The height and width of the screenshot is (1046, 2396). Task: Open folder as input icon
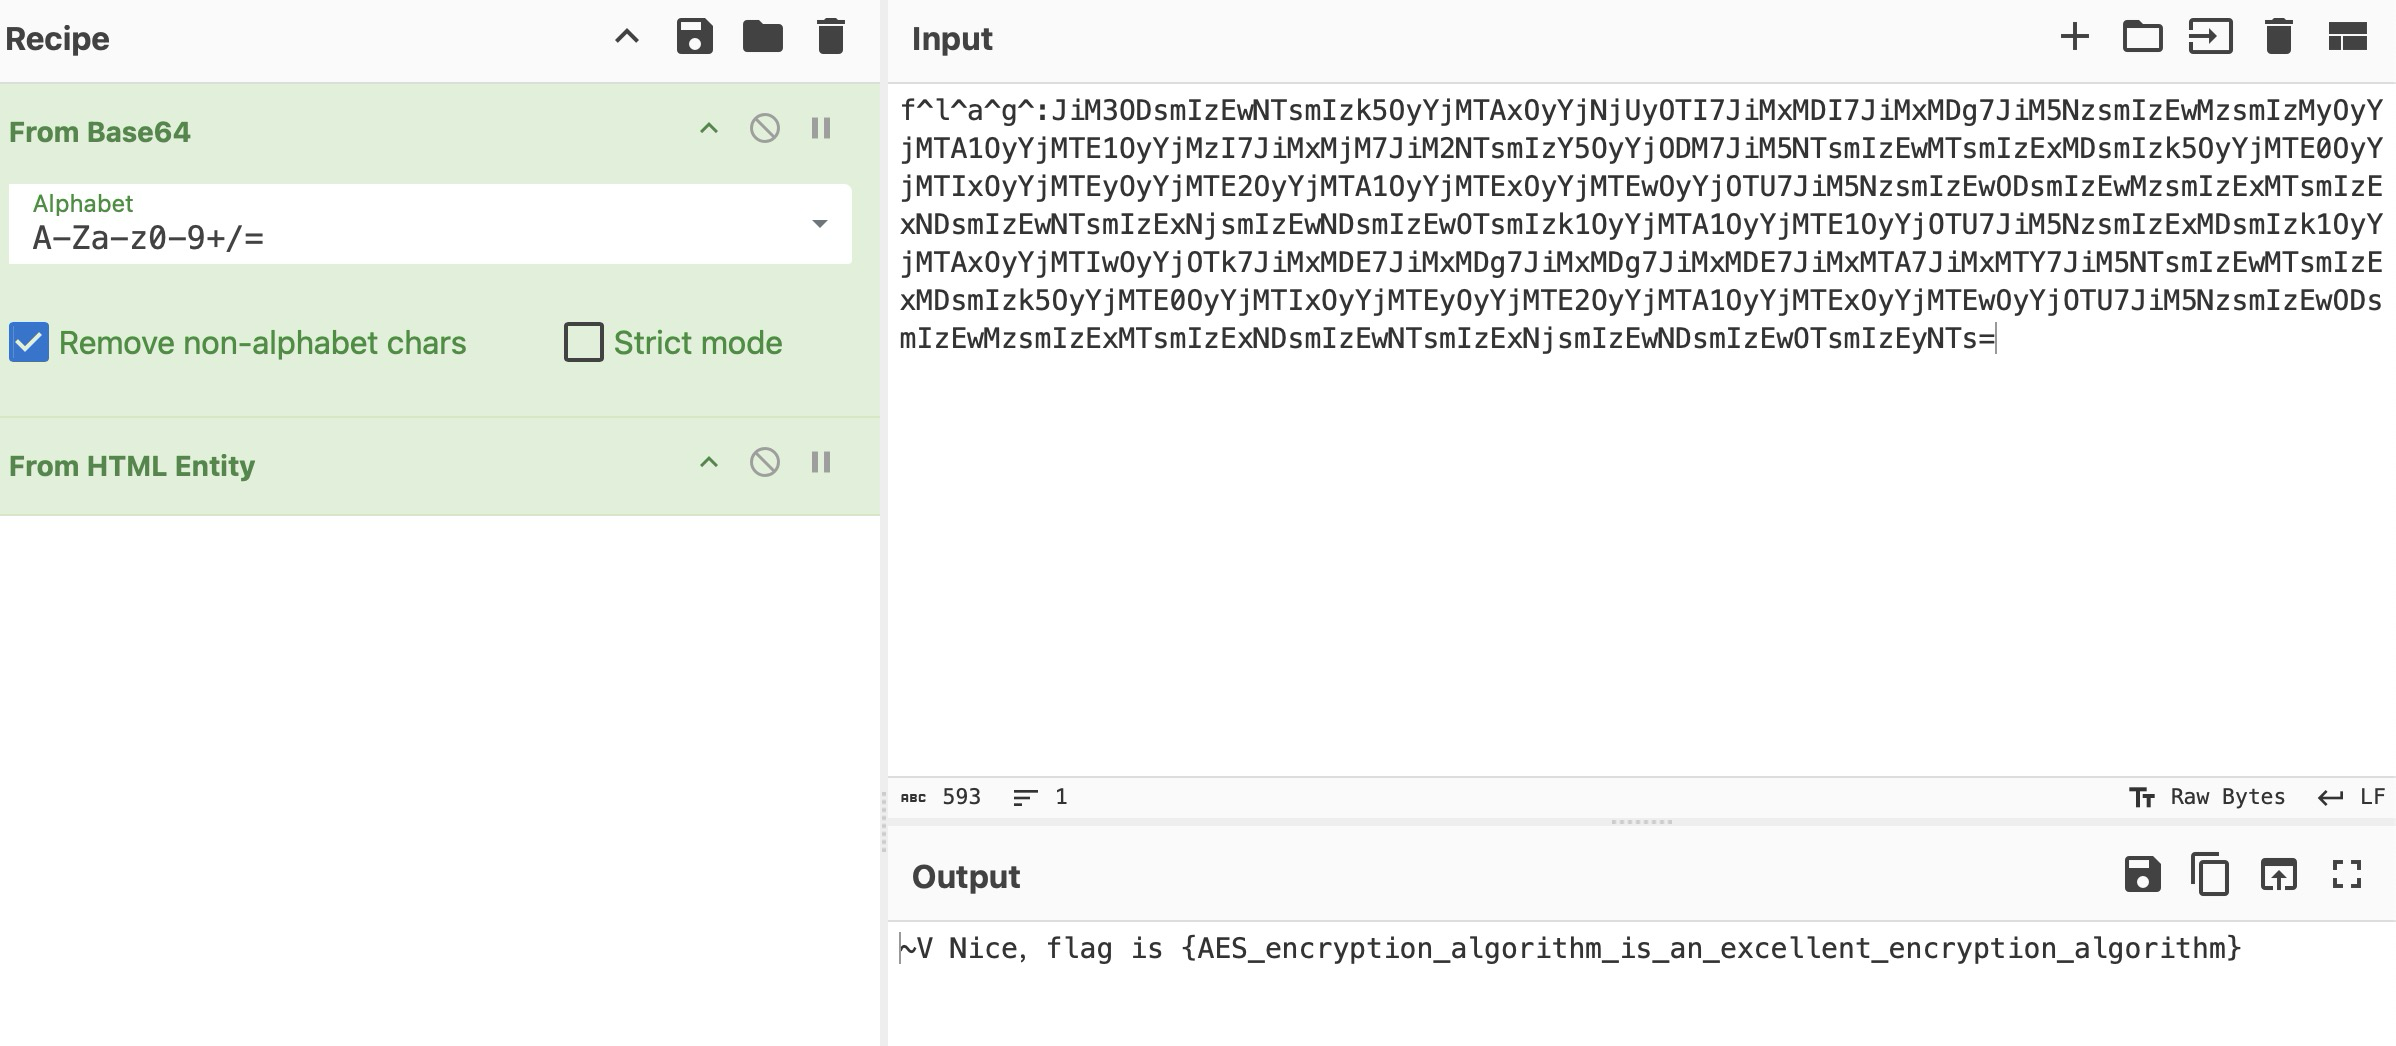tap(2143, 38)
